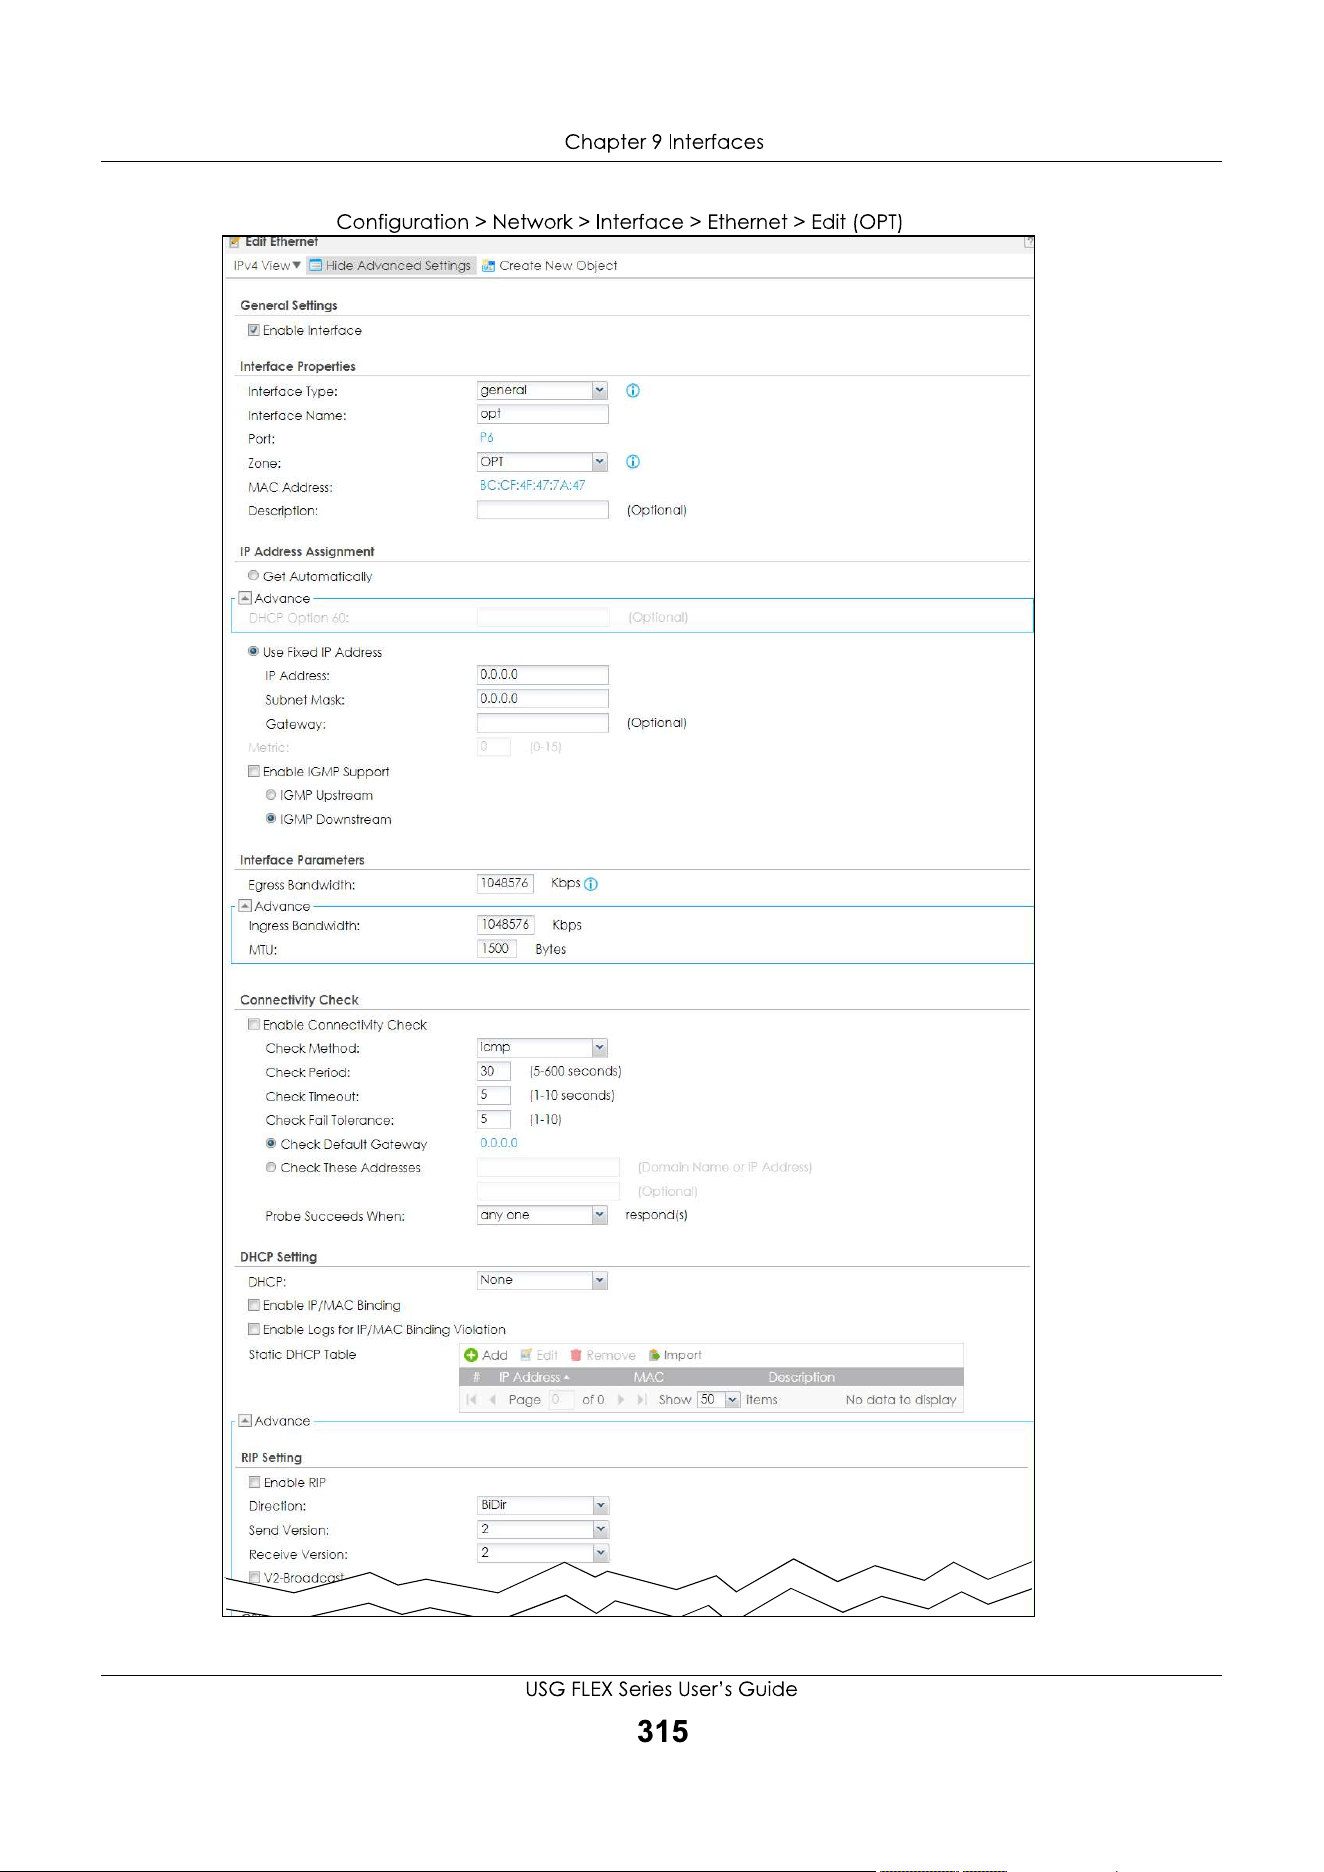Open the IPv4 View dropdown
1324x1872 pixels.
tap(267, 266)
